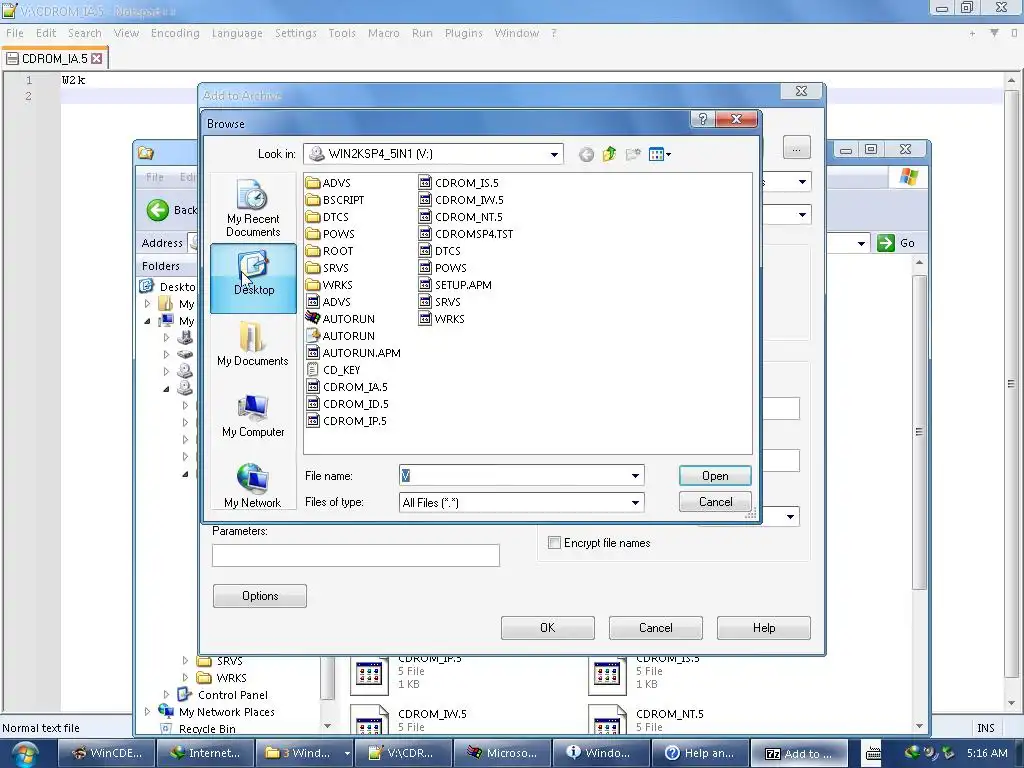Viewport: 1024px width, 768px height.
Task: Switch to Help an... taskbar button
Action: [x=699, y=753]
